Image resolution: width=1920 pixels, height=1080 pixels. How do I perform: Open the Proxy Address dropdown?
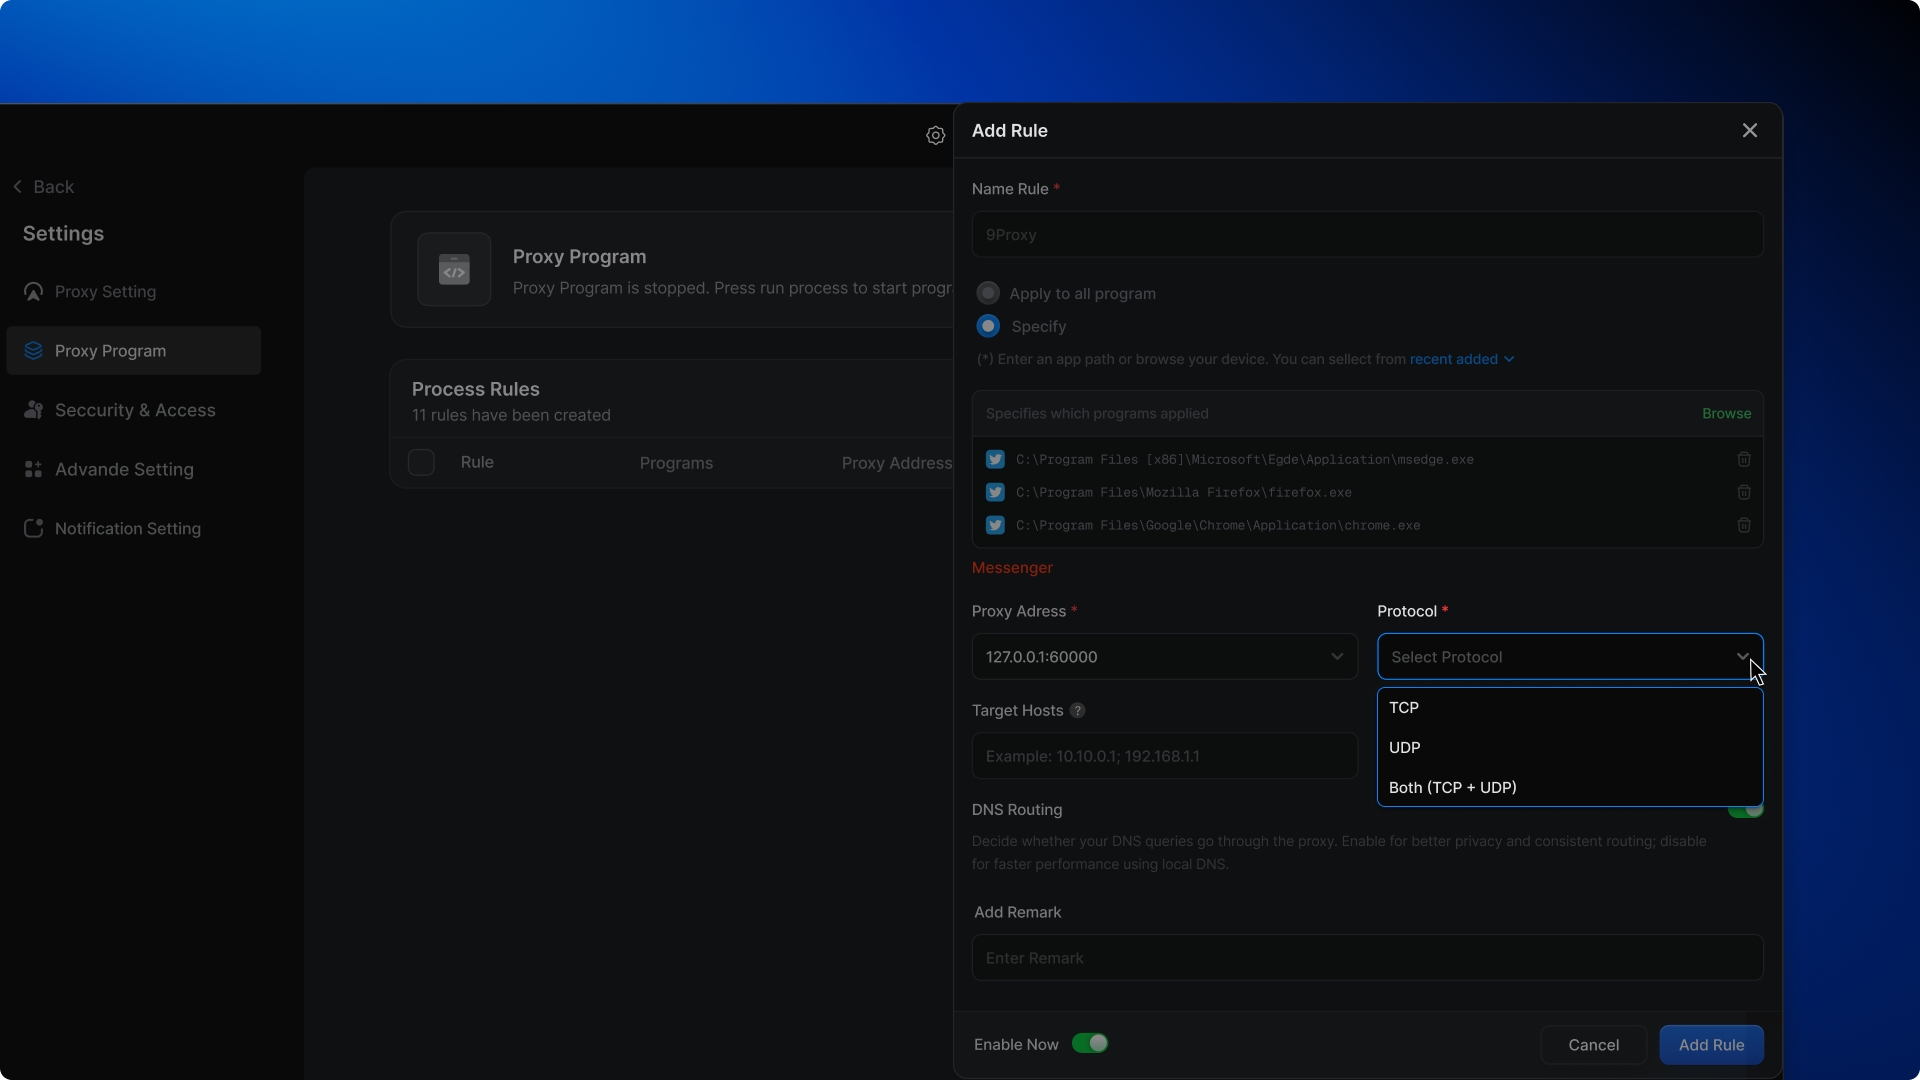(1164, 656)
